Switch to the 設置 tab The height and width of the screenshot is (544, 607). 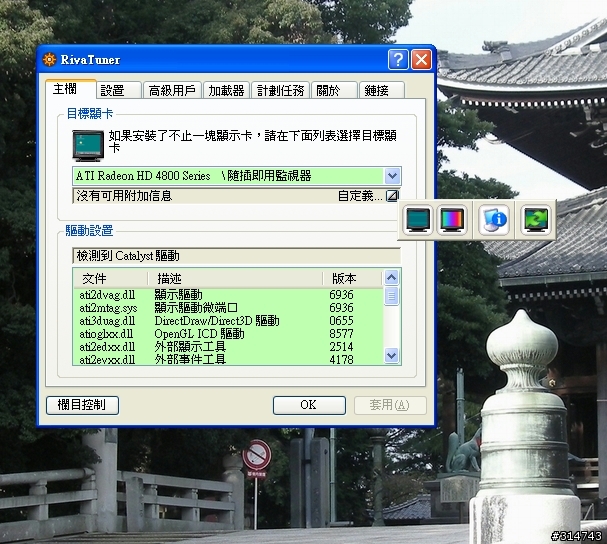coord(118,90)
